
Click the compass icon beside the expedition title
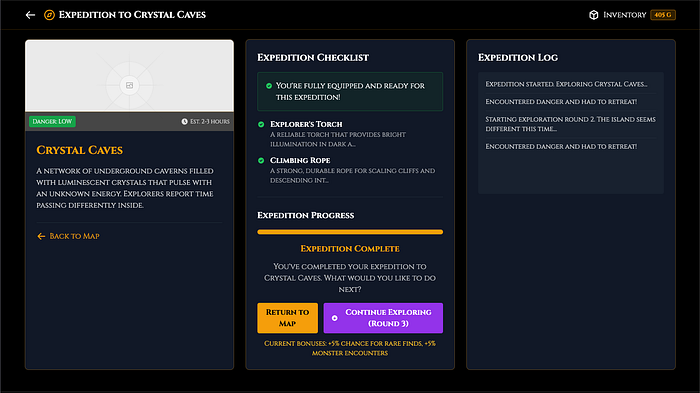[49, 15]
